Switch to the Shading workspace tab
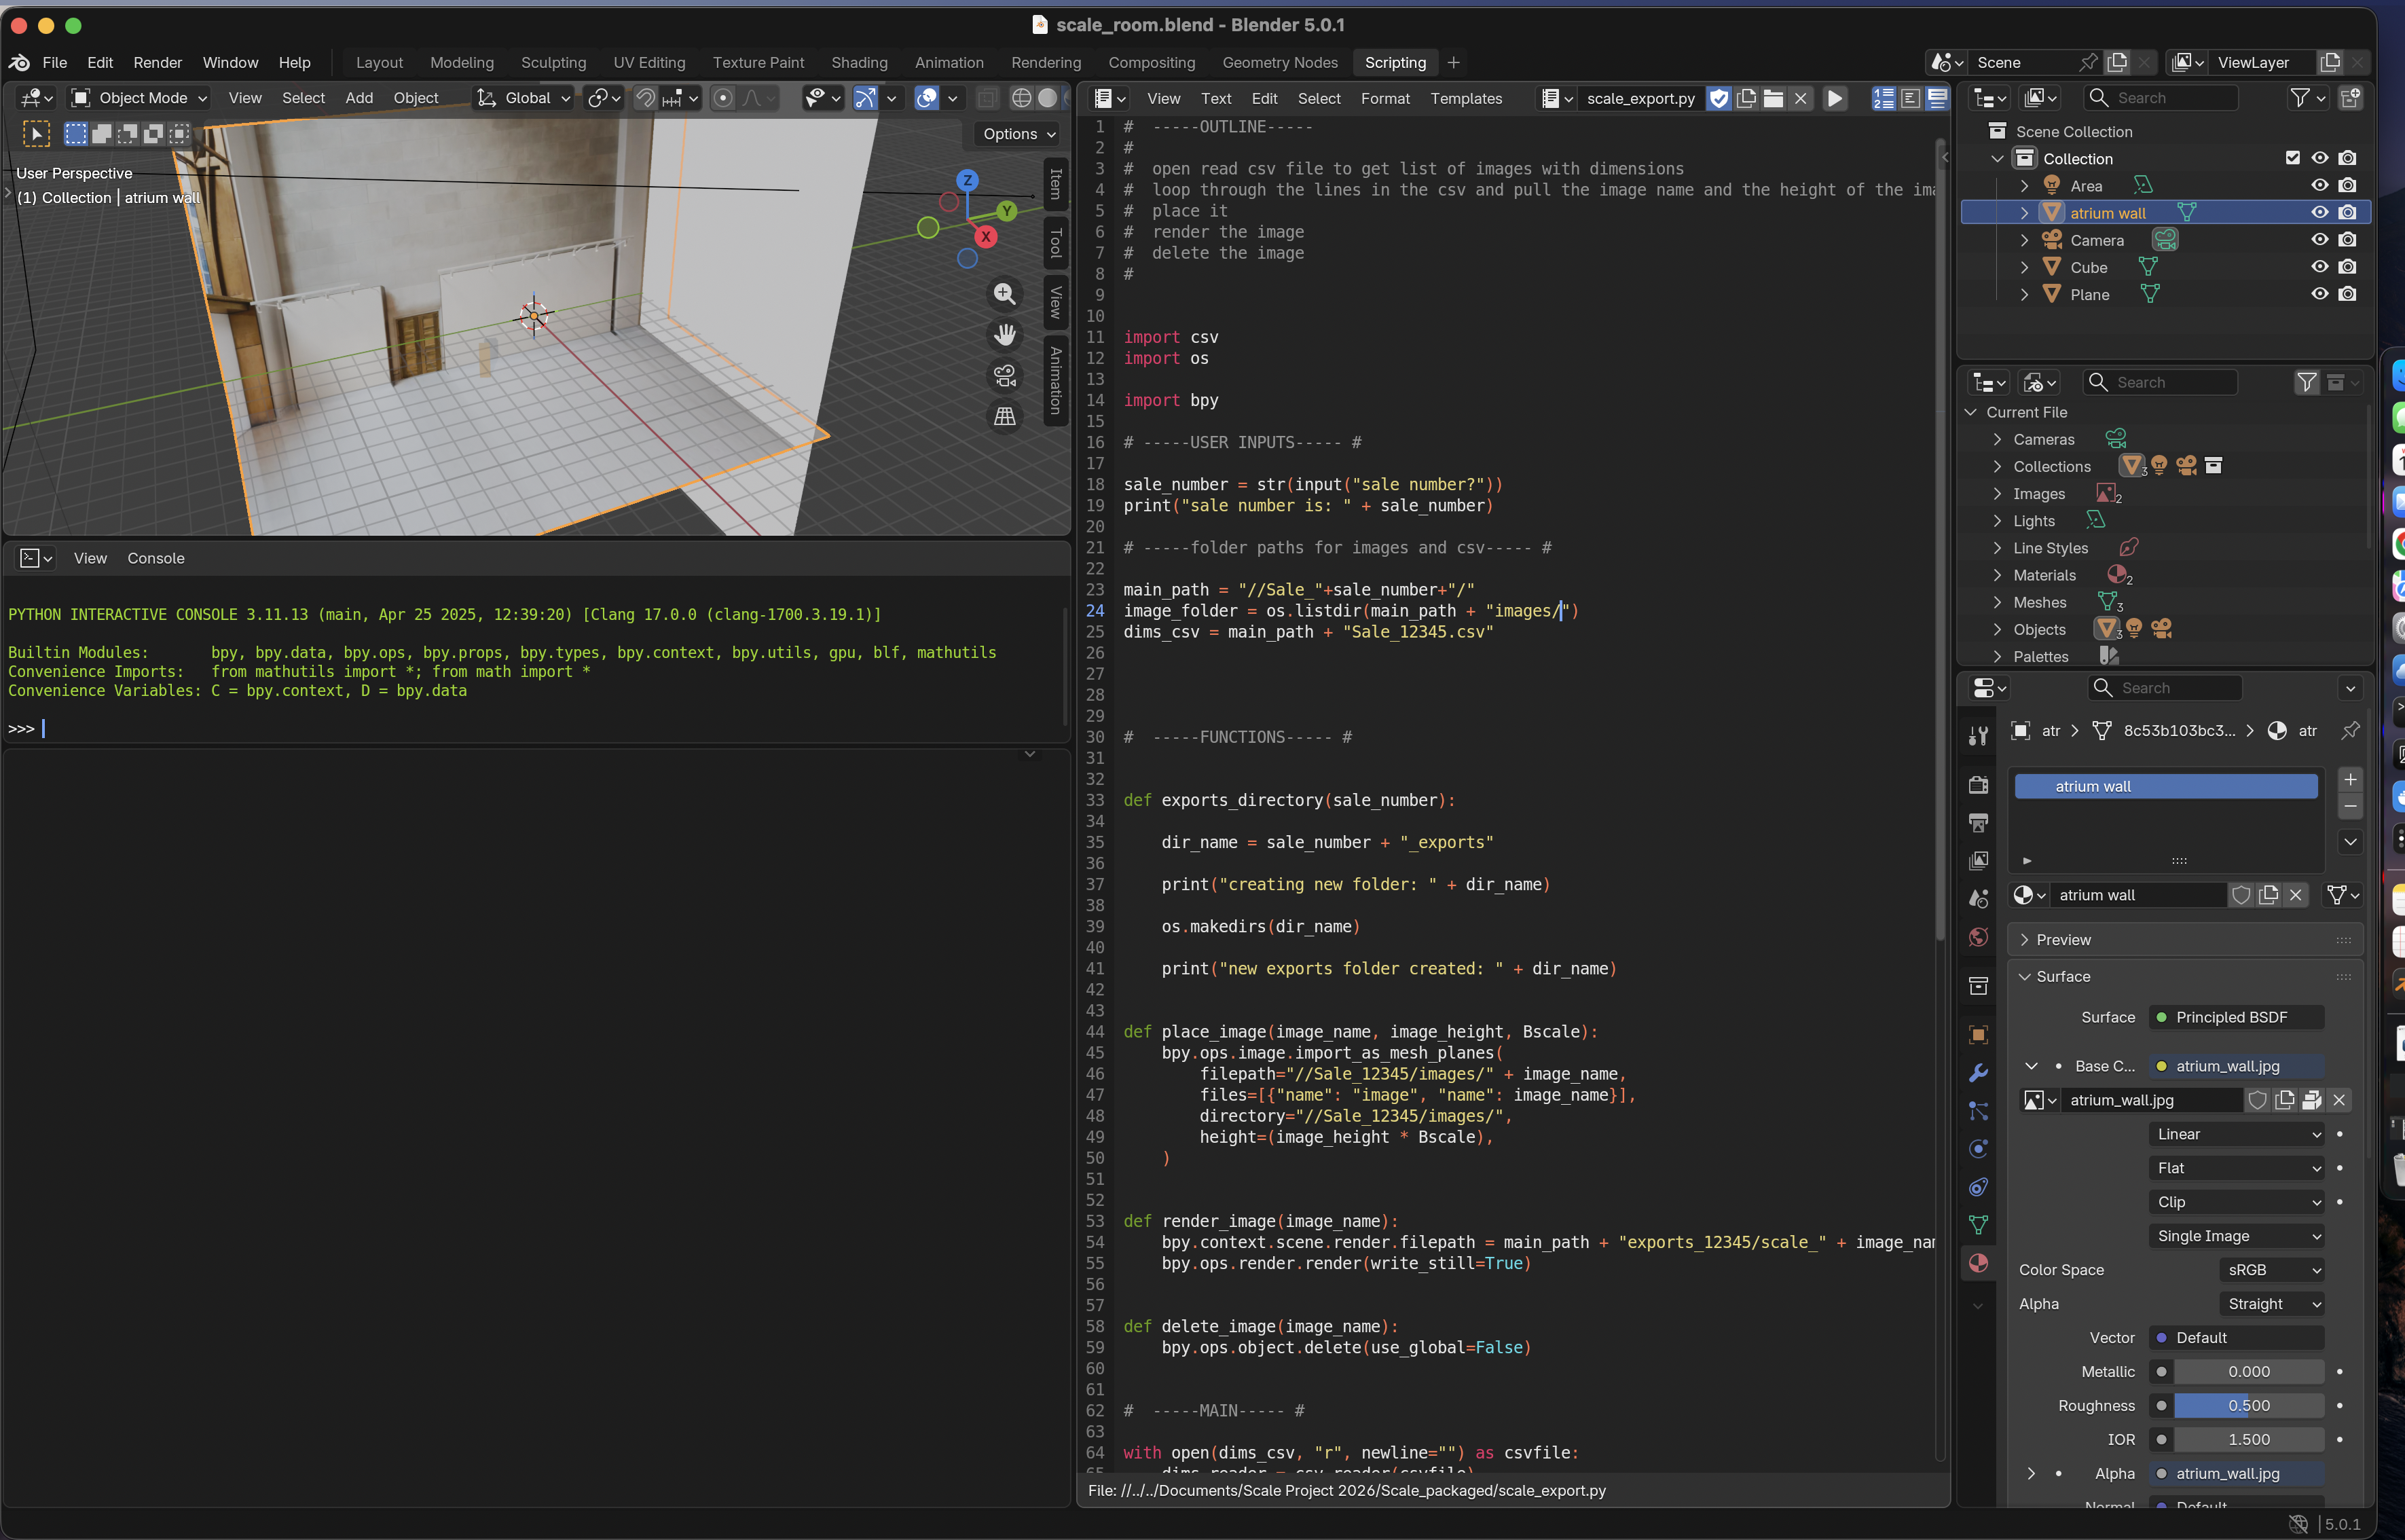This screenshot has width=2405, height=1540. (859, 63)
